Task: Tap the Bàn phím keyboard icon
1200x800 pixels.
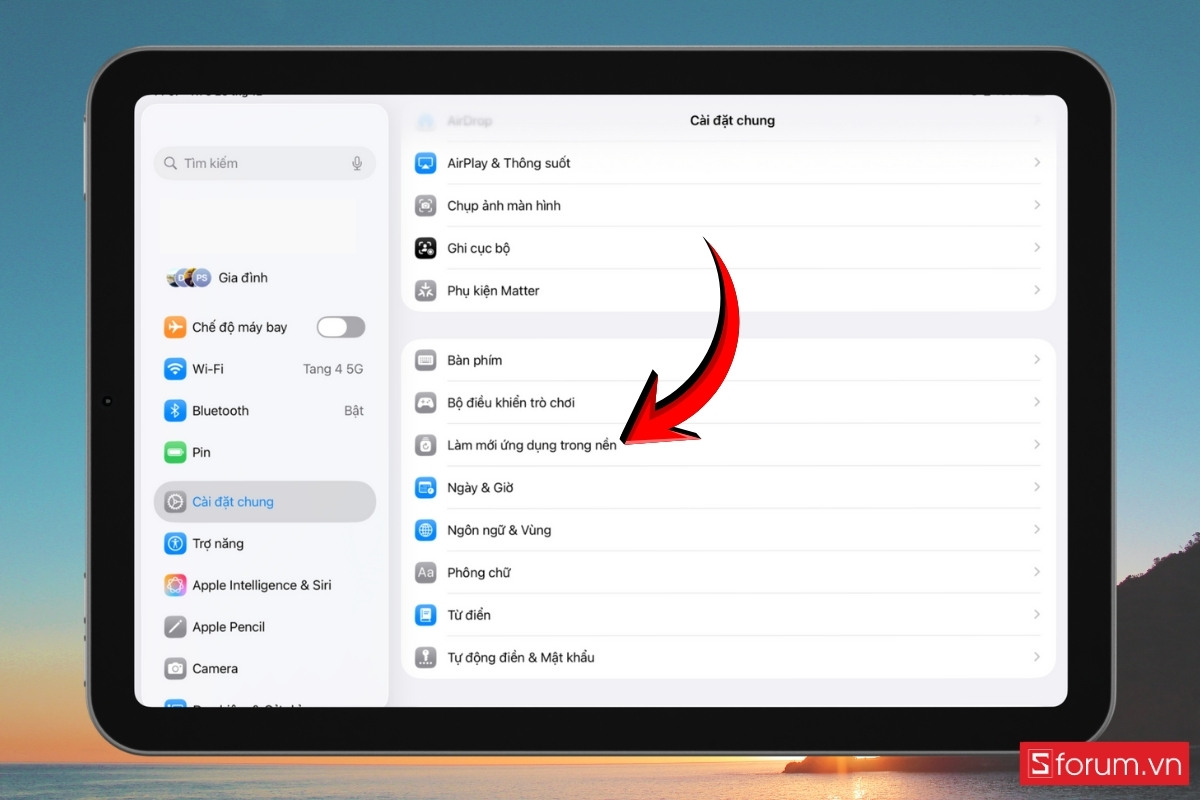Action: [426, 360]
